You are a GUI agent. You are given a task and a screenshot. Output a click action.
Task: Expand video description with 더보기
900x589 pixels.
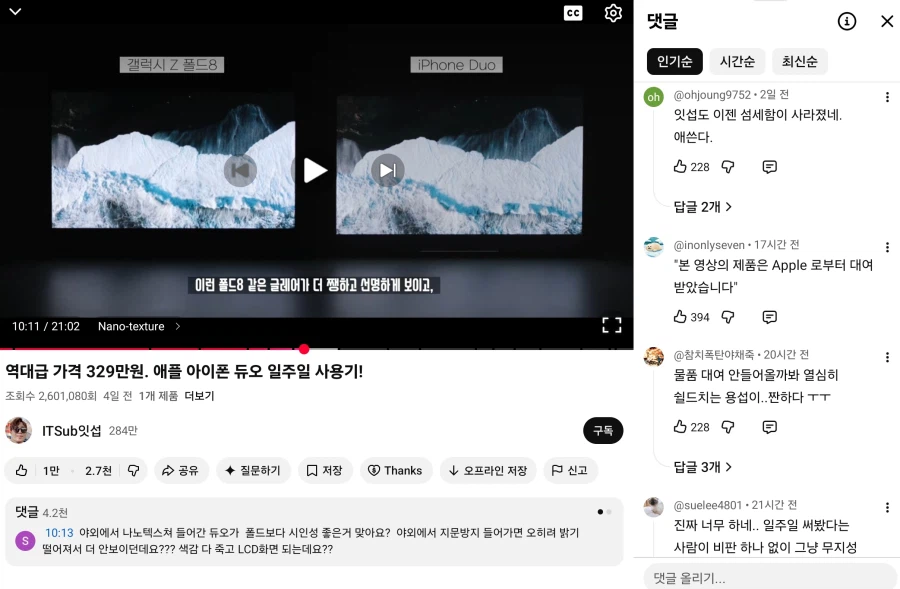pyautogui.click(x=199, y=396)
